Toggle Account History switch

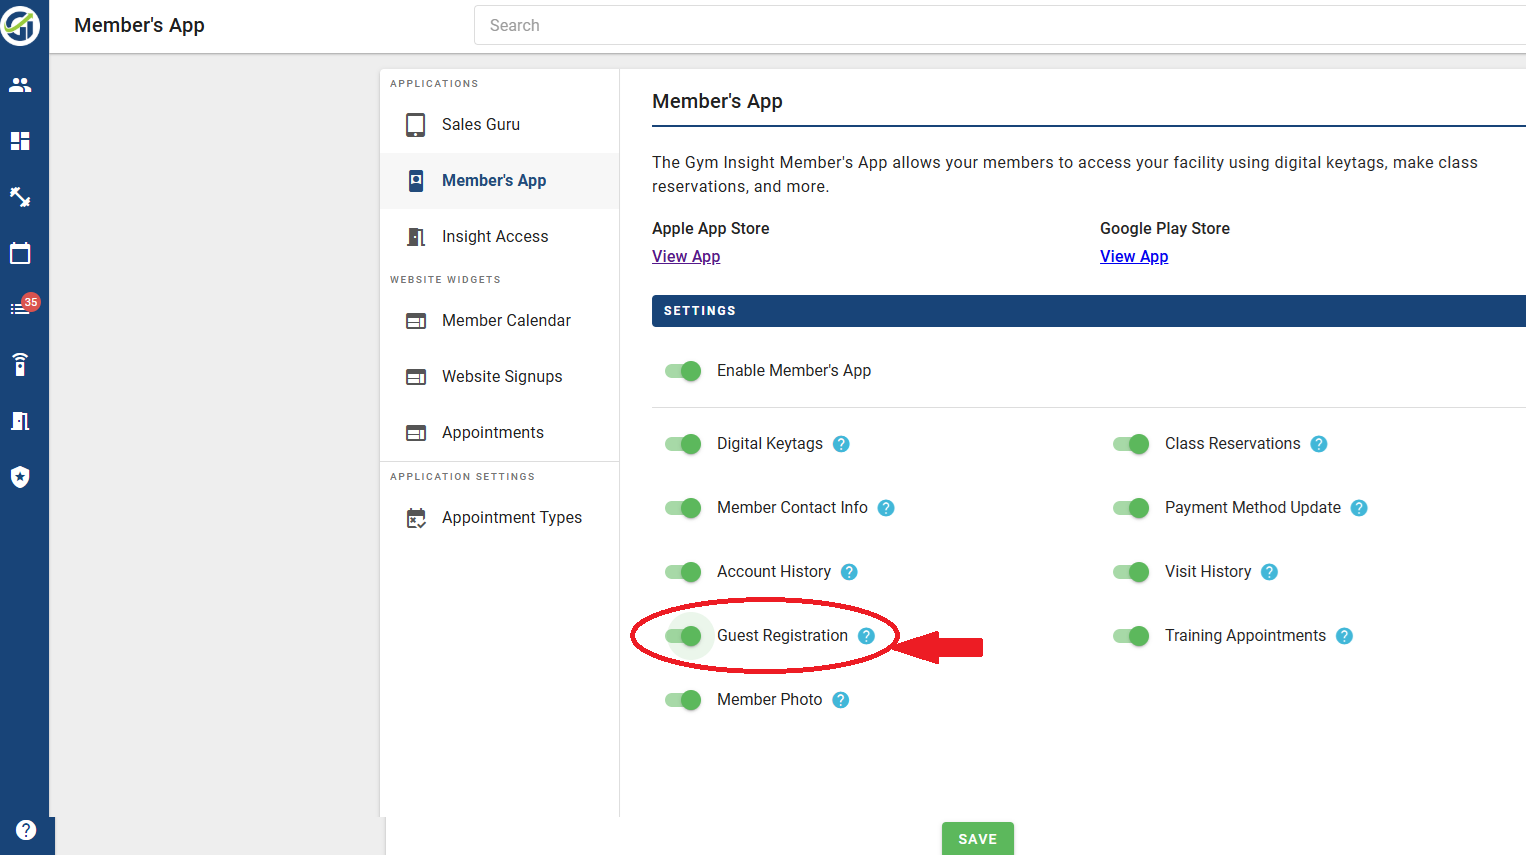[683, 572]
